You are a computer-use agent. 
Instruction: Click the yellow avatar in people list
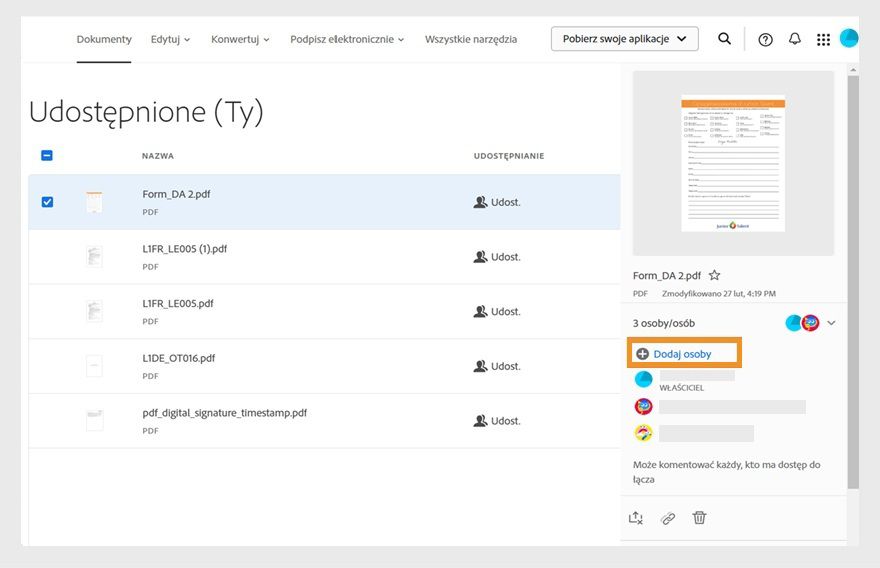coord(643,433)
